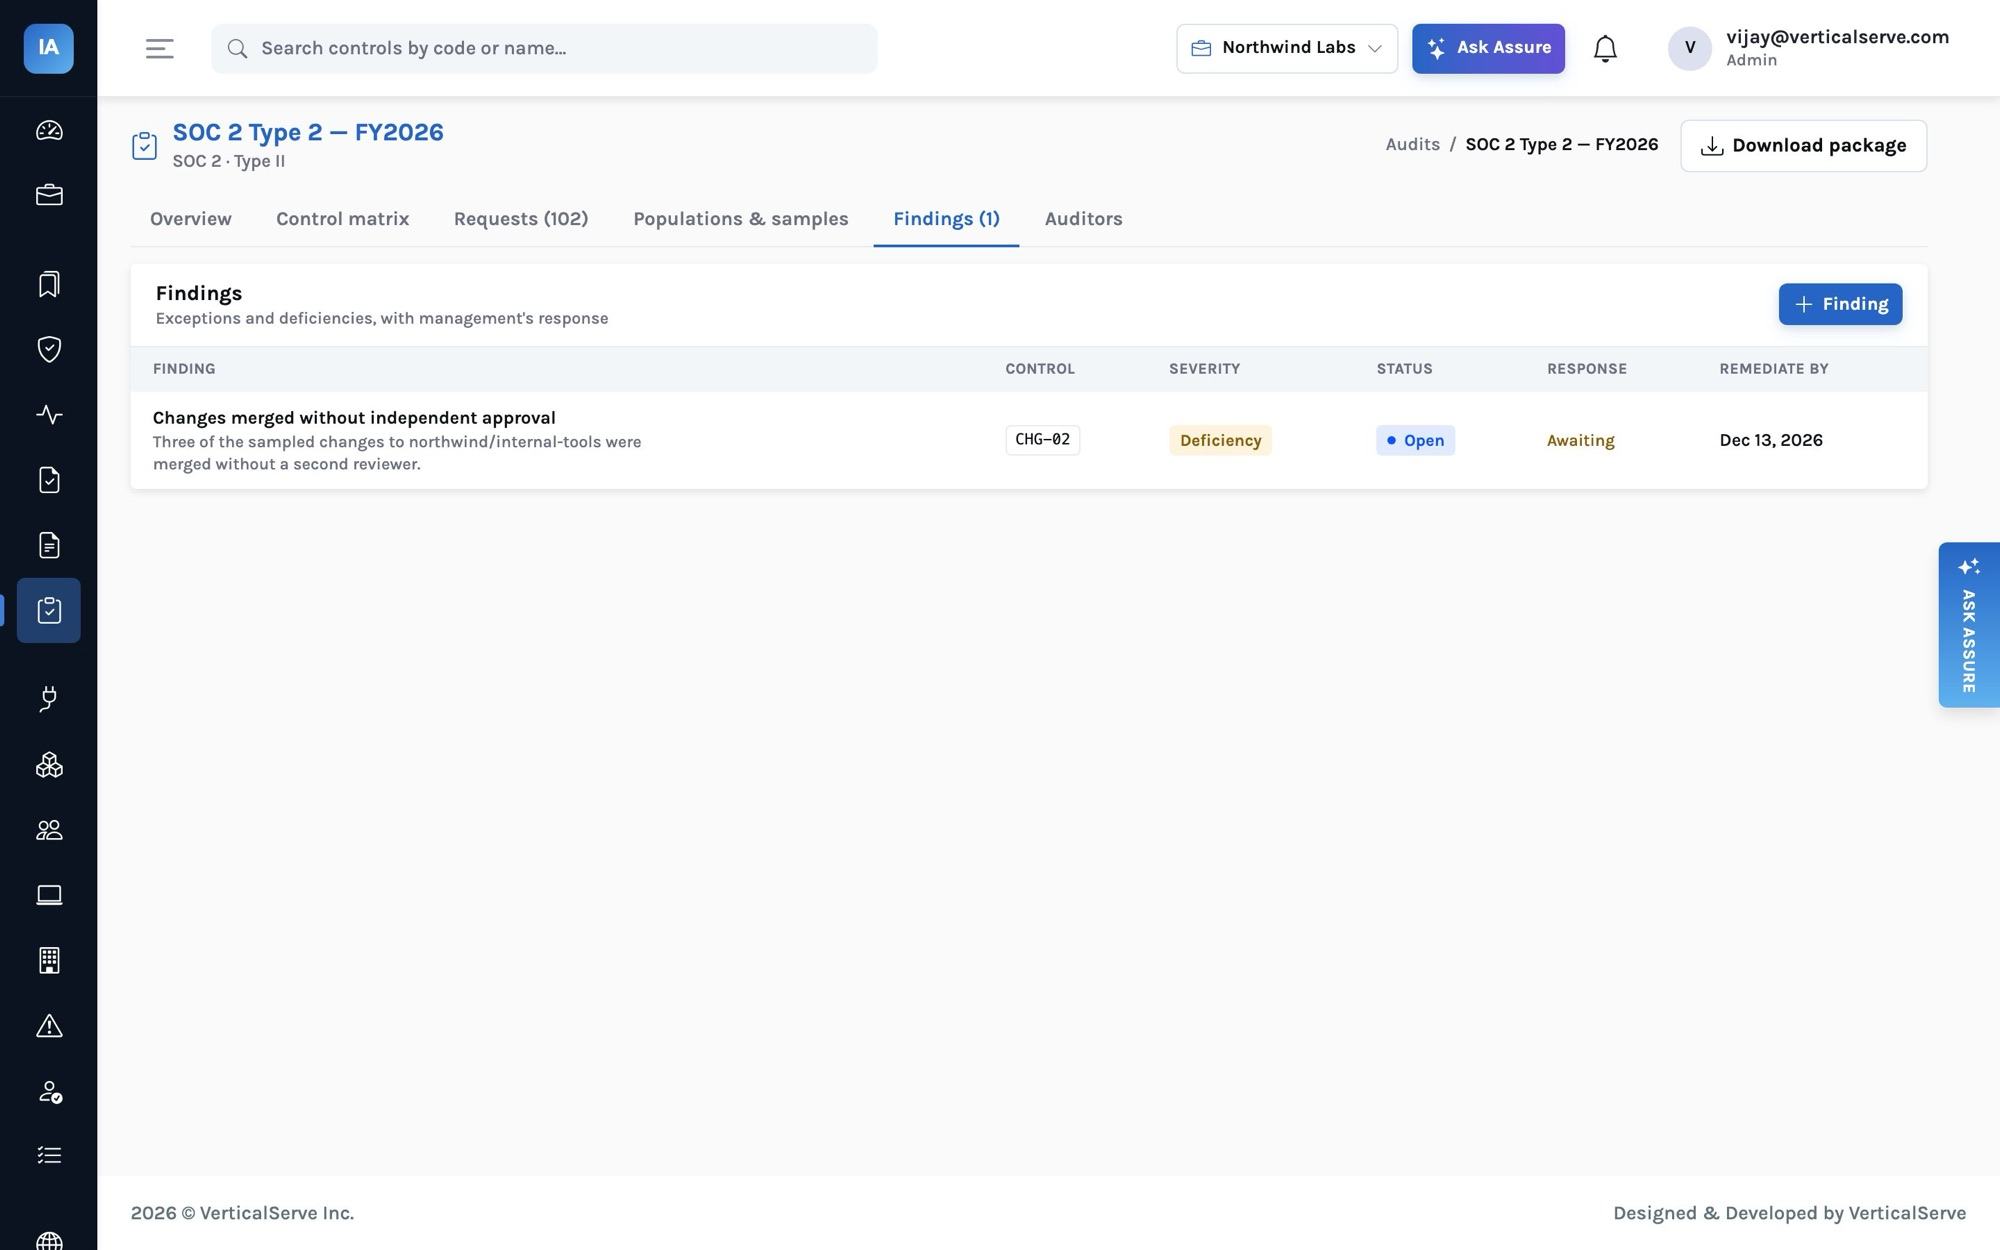This screenshot has height=1250, width=2000.
Task: Open the Requests (102) tab
Action: coord(521,219)
